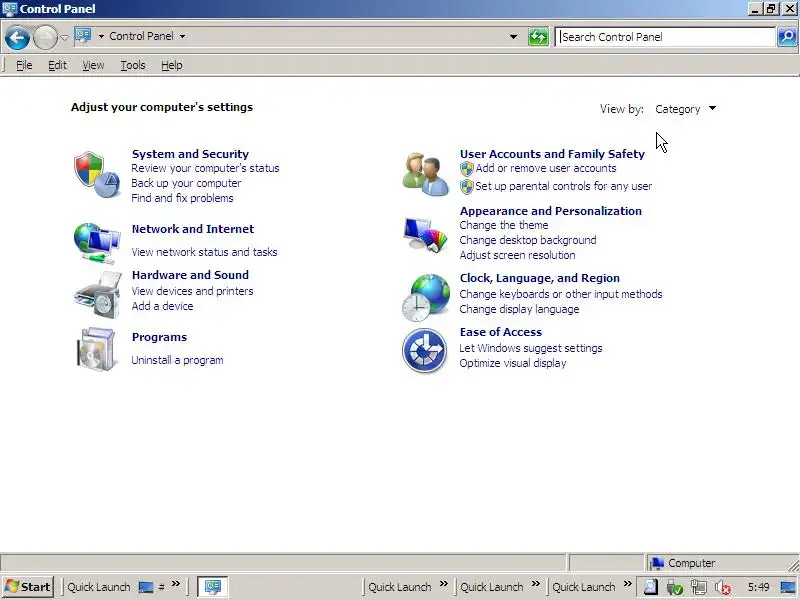Click shield icon beside parental controls

coord(466,187)
